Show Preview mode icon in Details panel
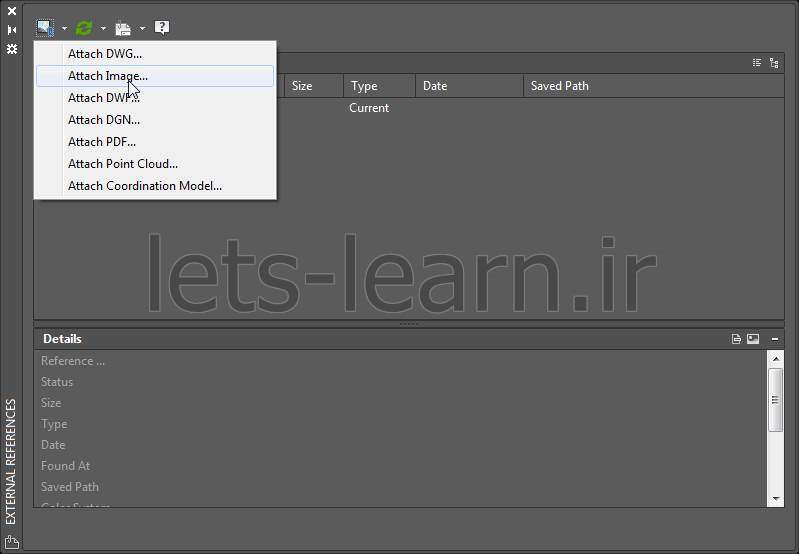This screenshot has width=799, height=554. [753, 338]
